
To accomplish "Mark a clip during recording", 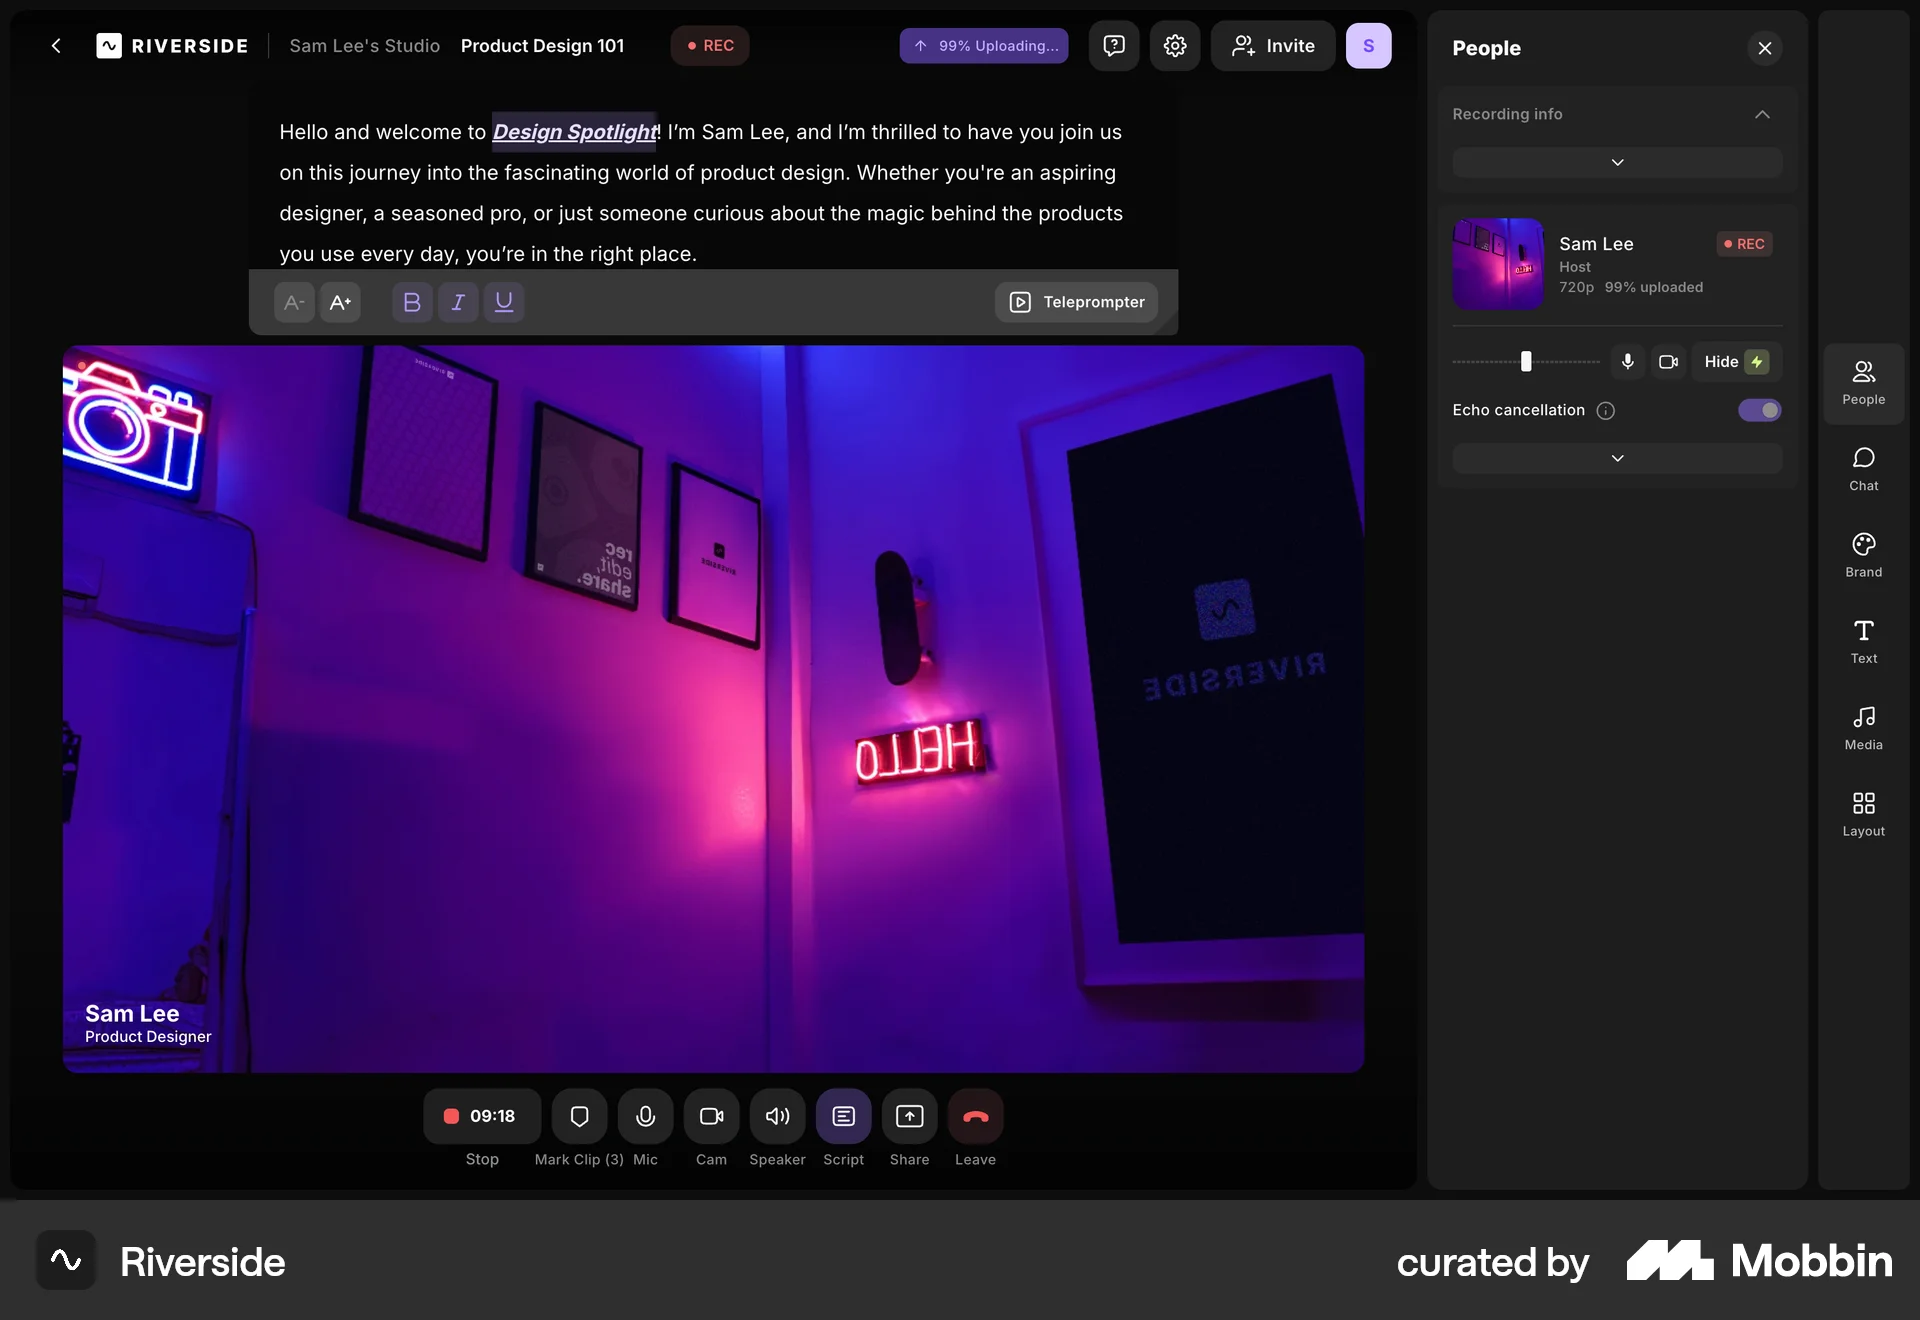I will (578, 1117).
